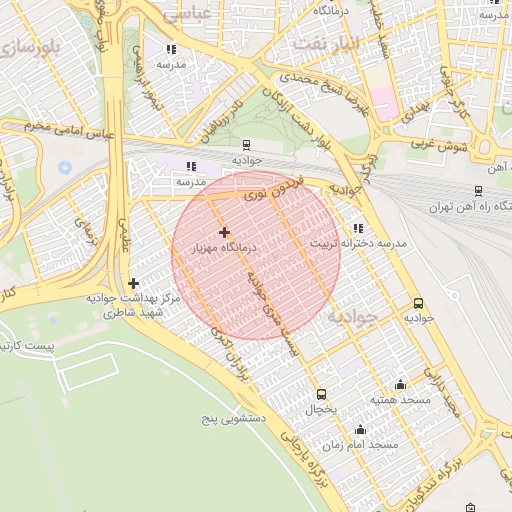Click the مرکز بهداشت جوادیه health center cross icon
Image resolution: width=512 pixels, height=512 pixels.
(133, 284)
